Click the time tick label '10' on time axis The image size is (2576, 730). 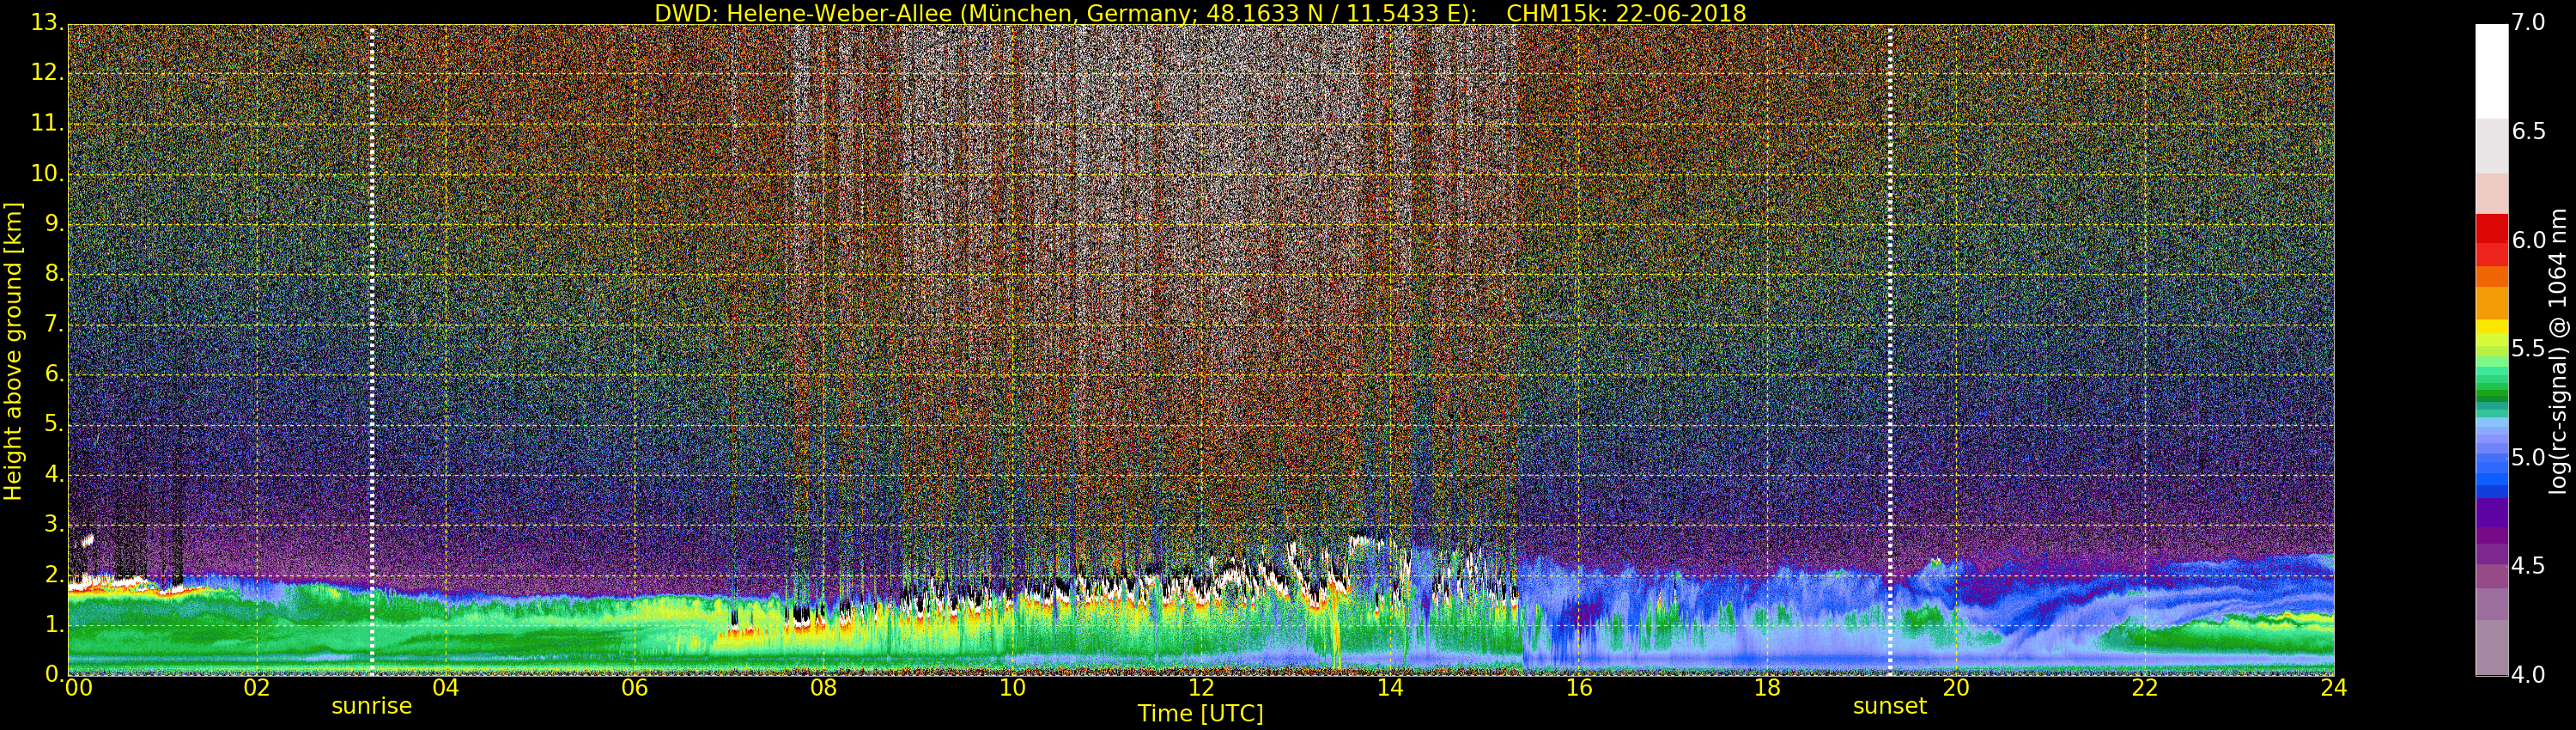tap(1012, 688)
